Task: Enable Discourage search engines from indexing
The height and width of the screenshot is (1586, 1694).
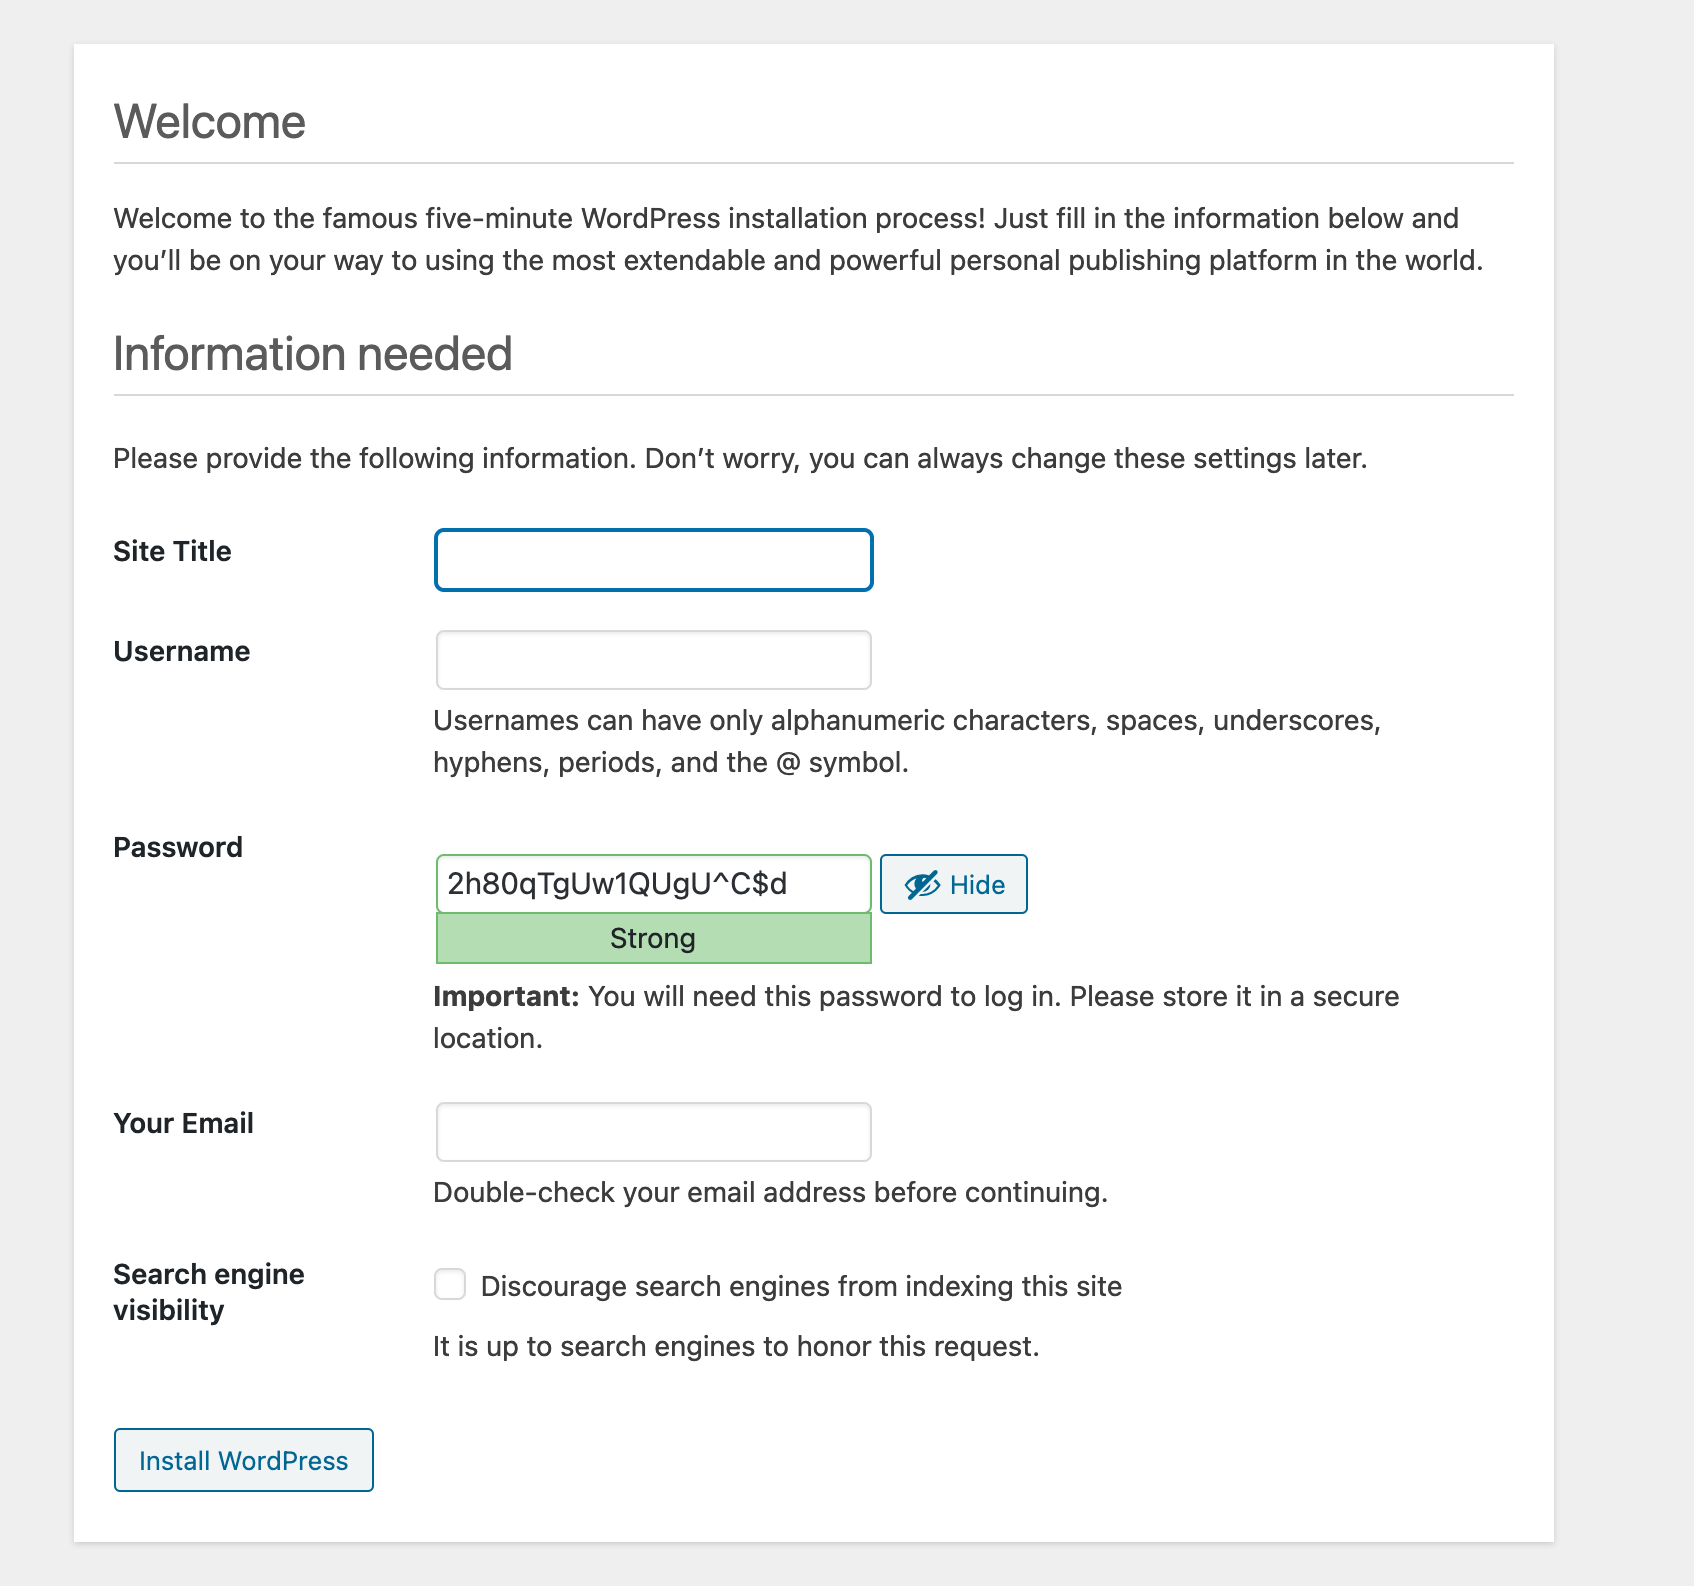Action: pyautogui.click(x=450, y=1285)
